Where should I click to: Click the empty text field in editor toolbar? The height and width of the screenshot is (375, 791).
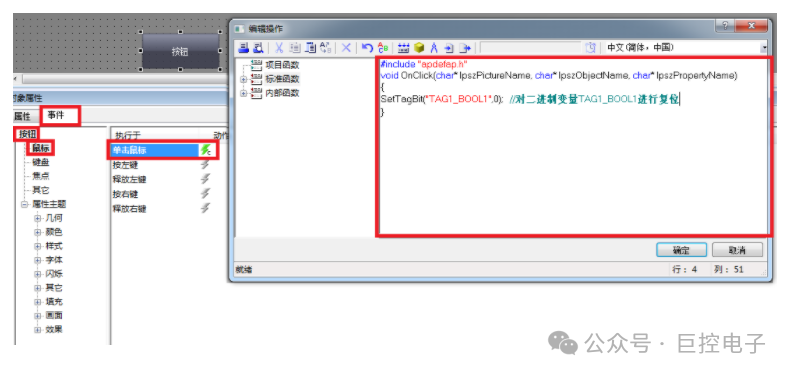point(531,48)
